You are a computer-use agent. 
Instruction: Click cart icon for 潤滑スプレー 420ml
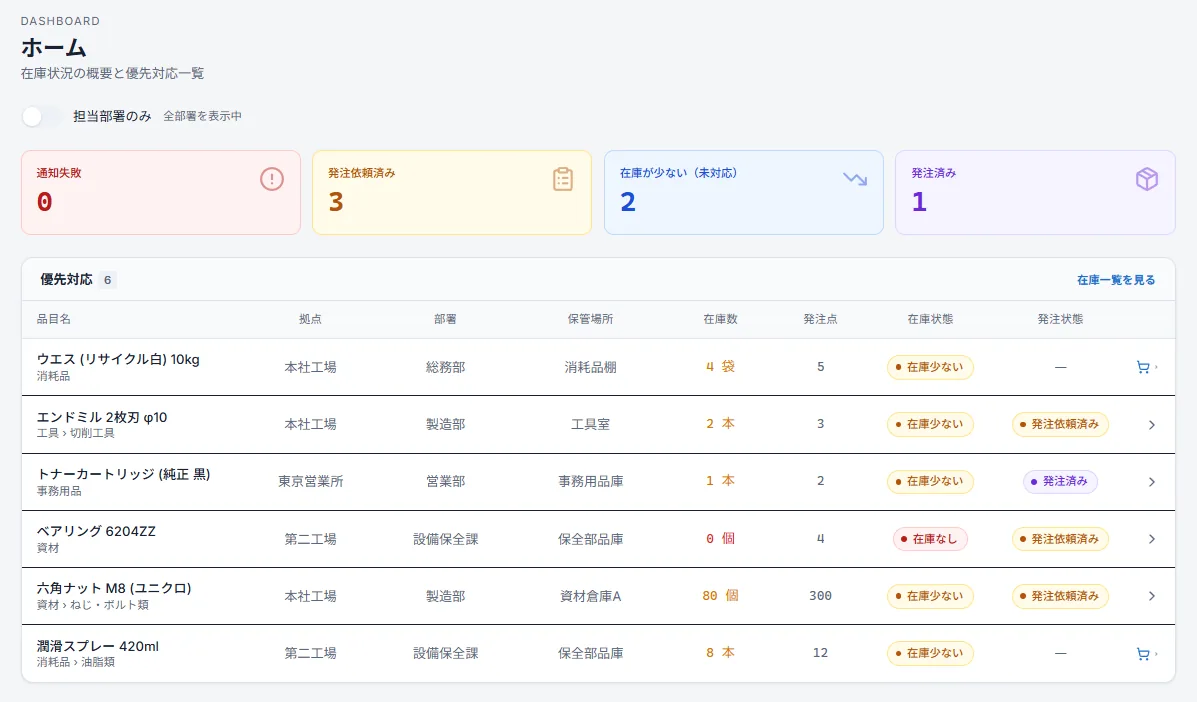click(1143, 654)
